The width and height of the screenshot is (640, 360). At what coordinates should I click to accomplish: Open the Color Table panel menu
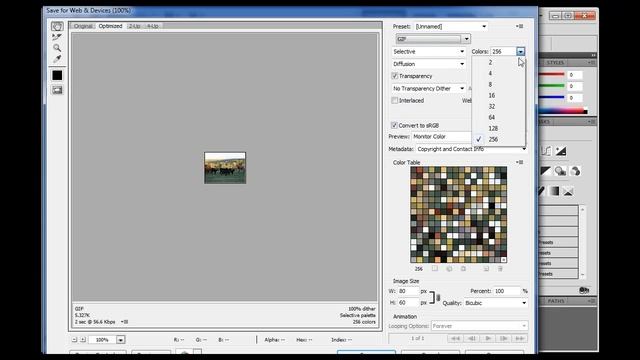pos(520,162)
